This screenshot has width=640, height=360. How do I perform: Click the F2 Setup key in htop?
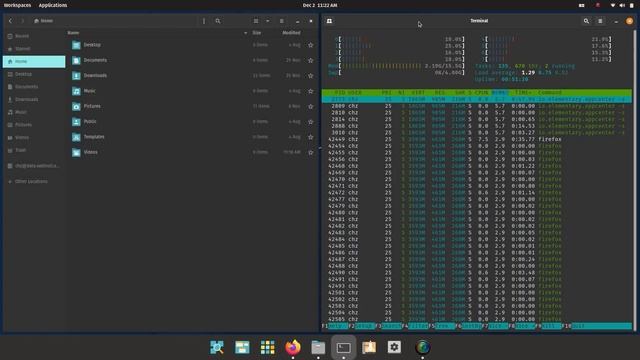click(x=362, y=326)
